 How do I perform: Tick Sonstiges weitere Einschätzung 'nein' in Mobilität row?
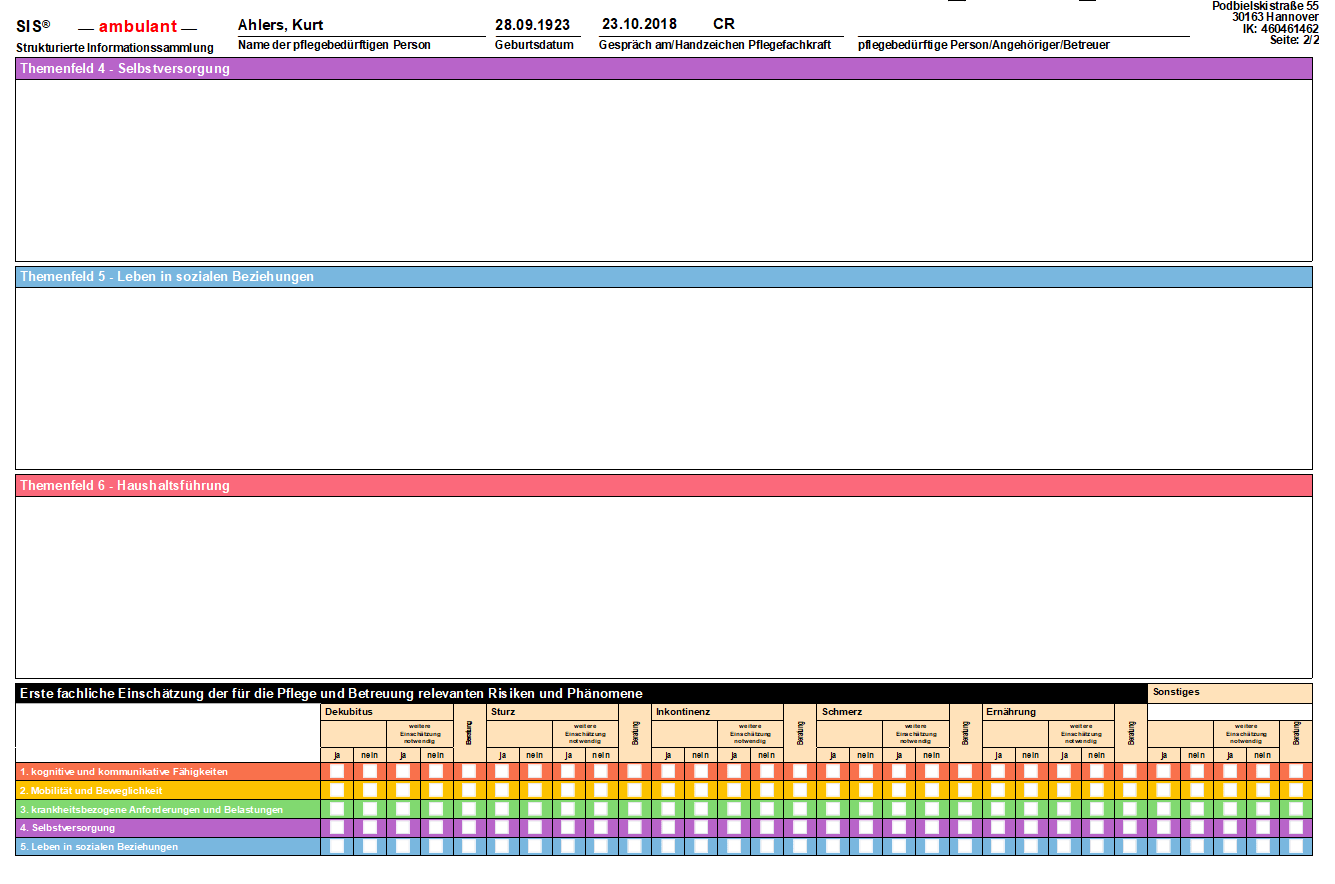tap(1263, 790)
